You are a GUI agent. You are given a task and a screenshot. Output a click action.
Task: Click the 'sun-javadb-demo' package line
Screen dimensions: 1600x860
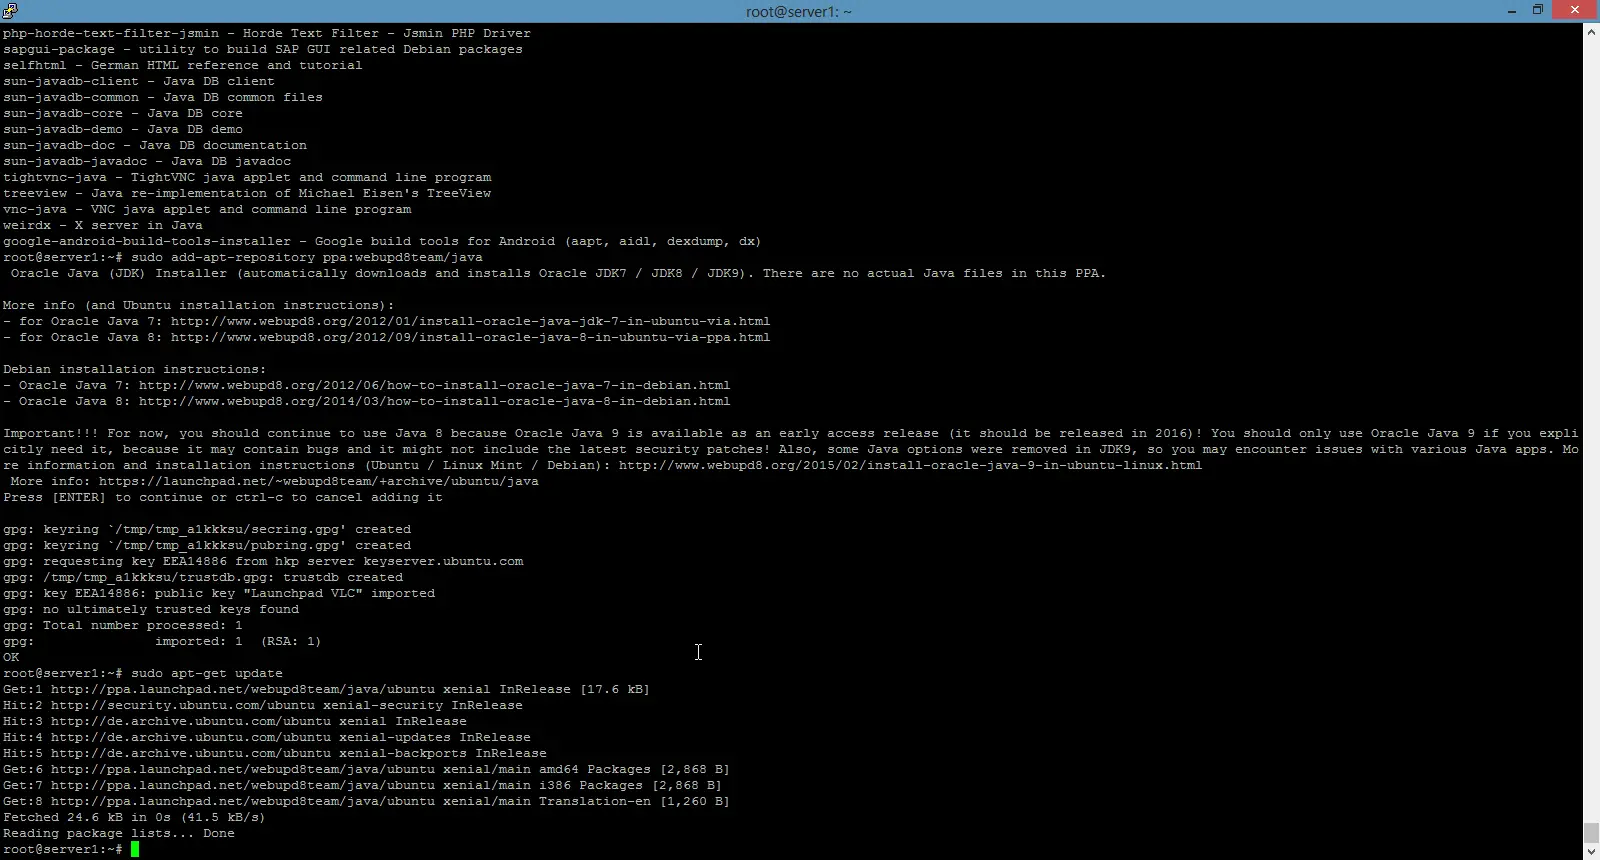point(123,129)
